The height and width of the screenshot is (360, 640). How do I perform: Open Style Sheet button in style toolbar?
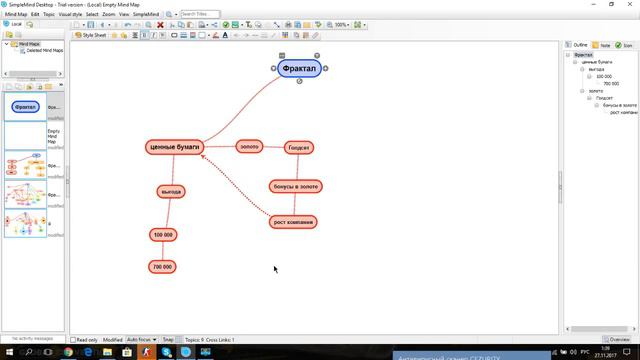(x=90, y=36)
